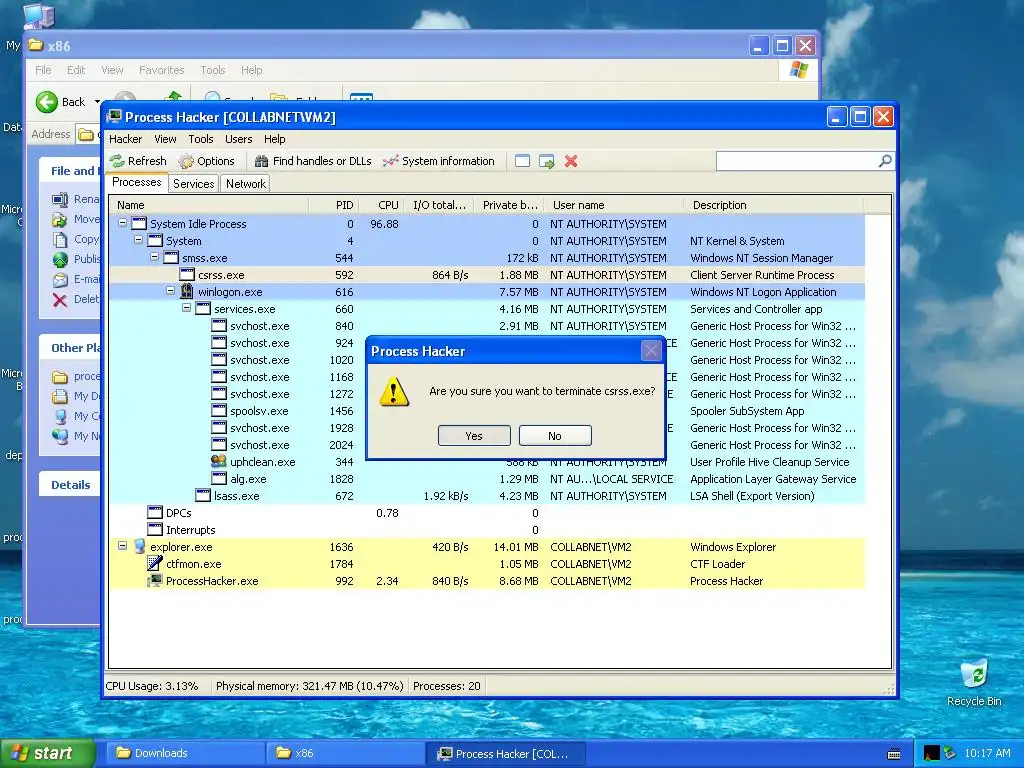The width and height of the screenshot is (1024, 768).
Task: Click the Process Hacker taskbar button
Action: (x=506, y=753)
